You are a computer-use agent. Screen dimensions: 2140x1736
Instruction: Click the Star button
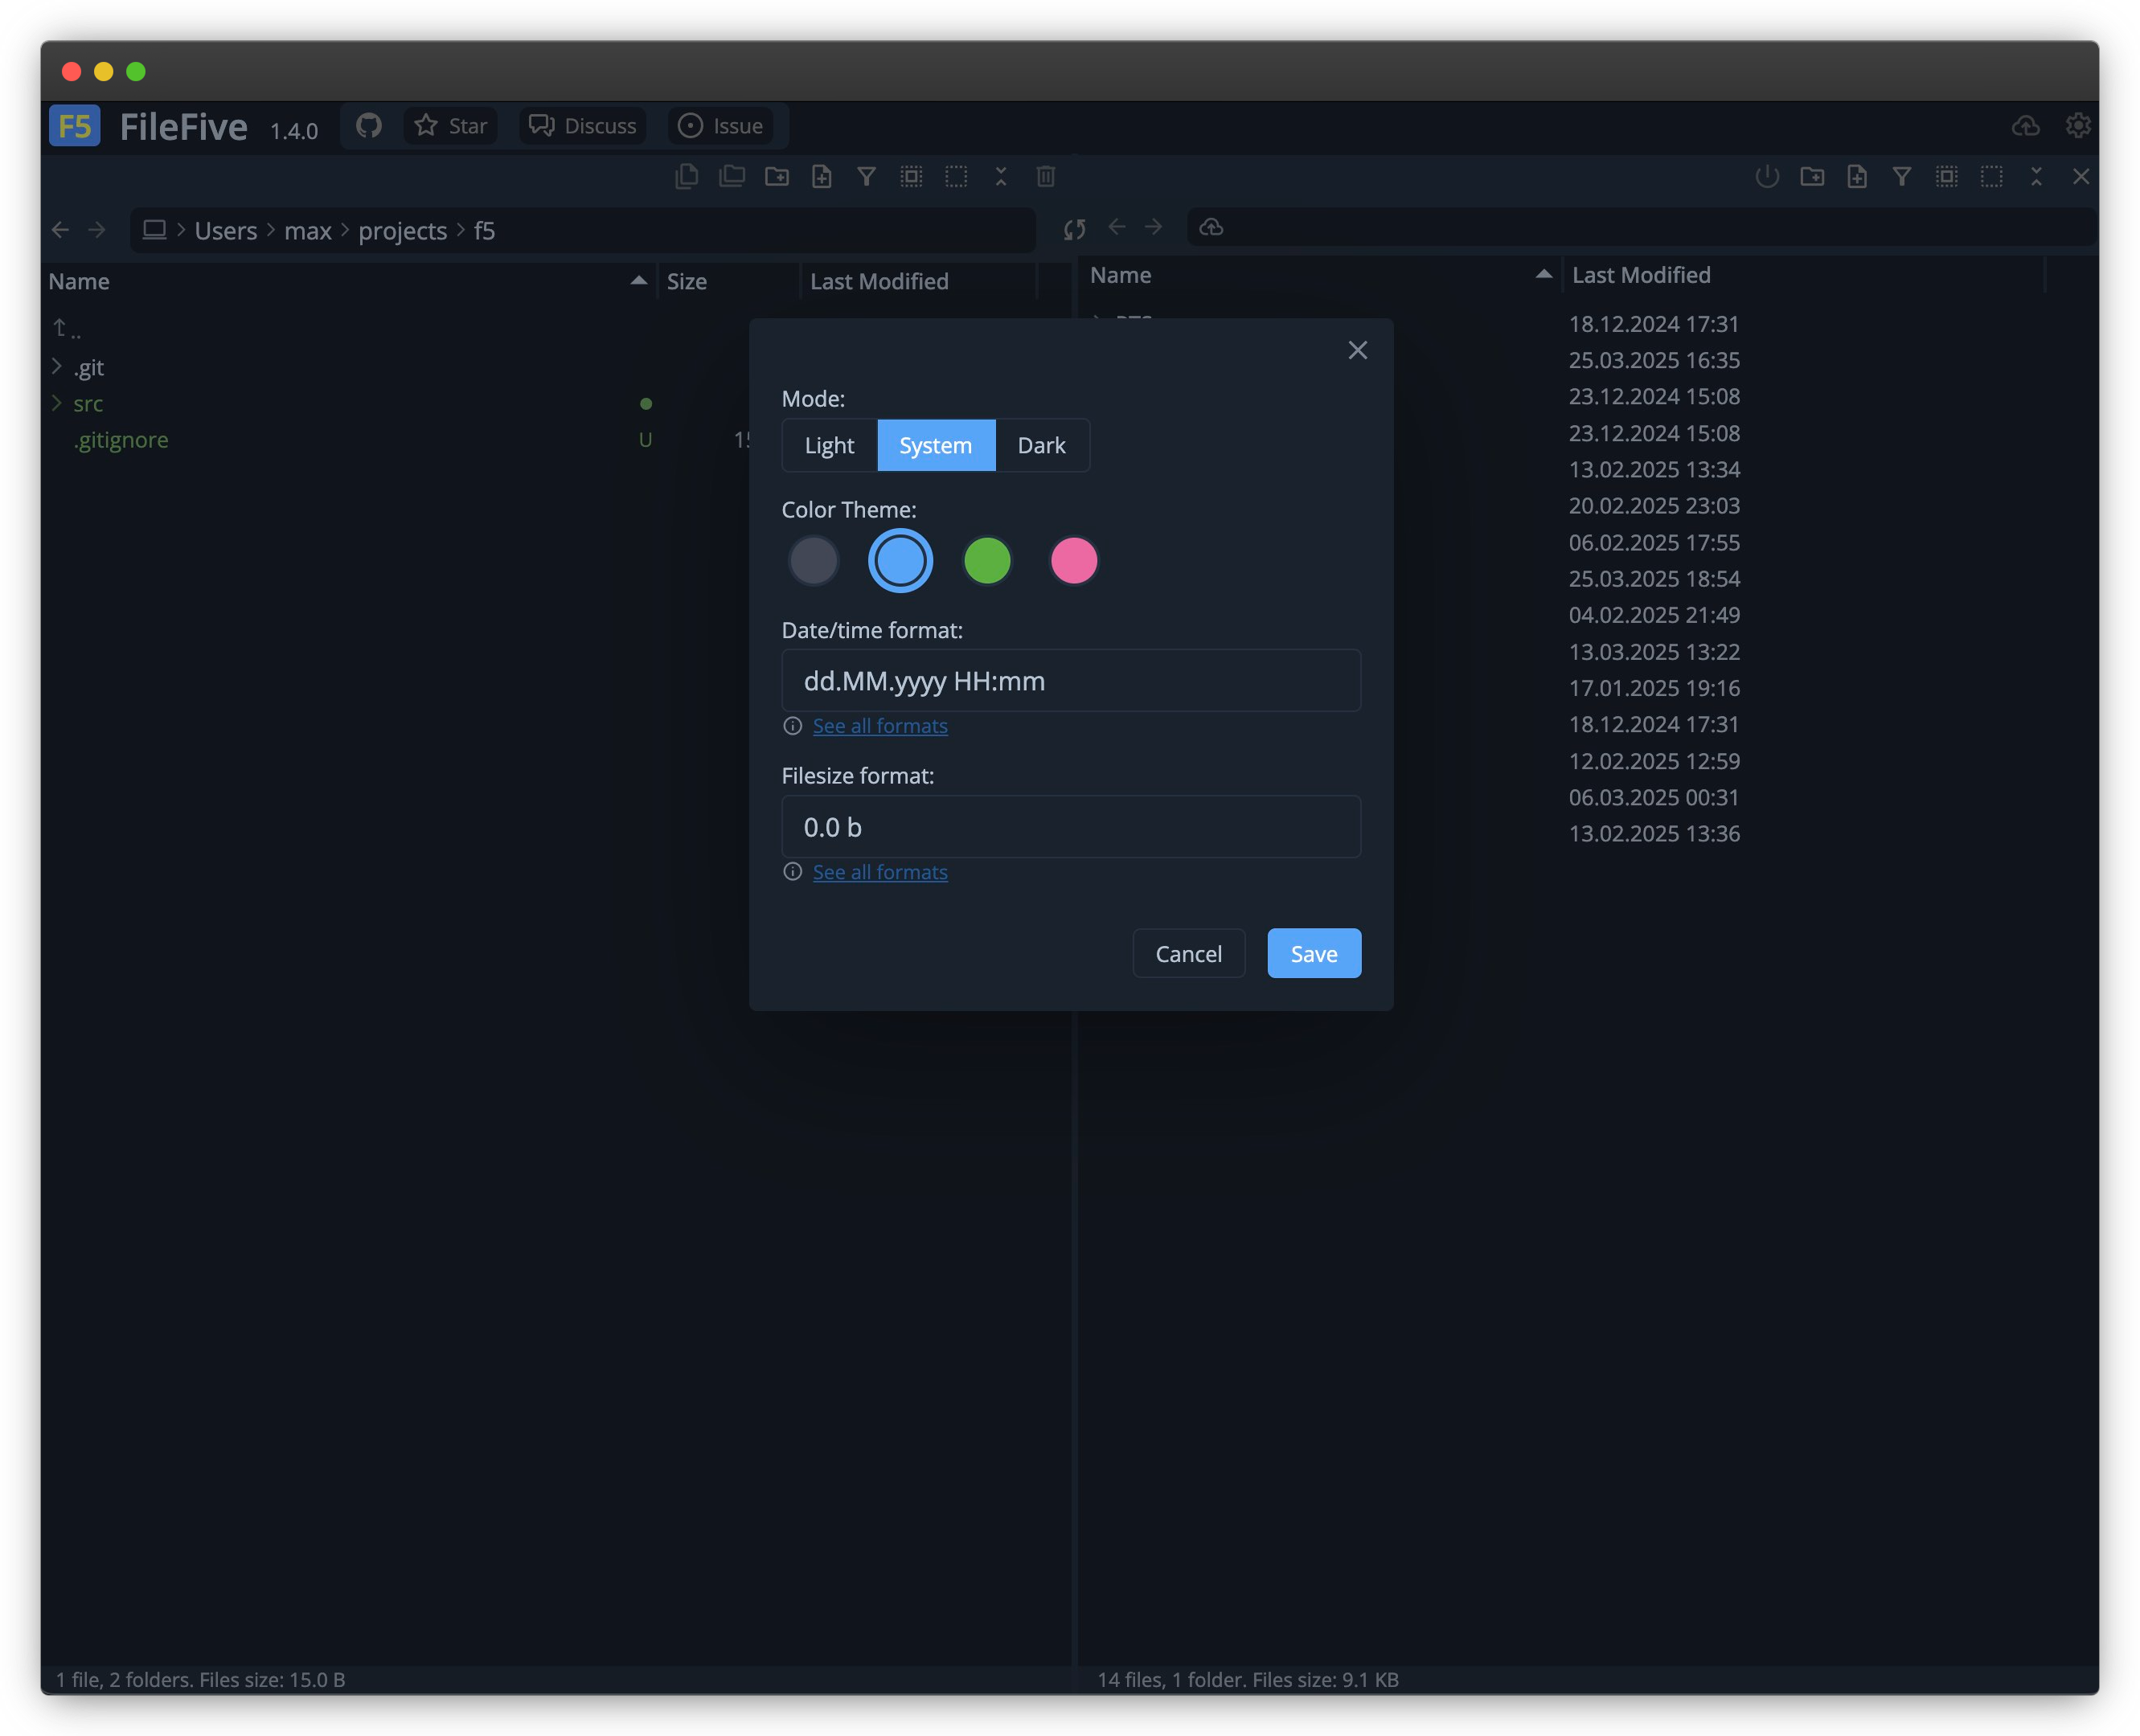(451, 126)
